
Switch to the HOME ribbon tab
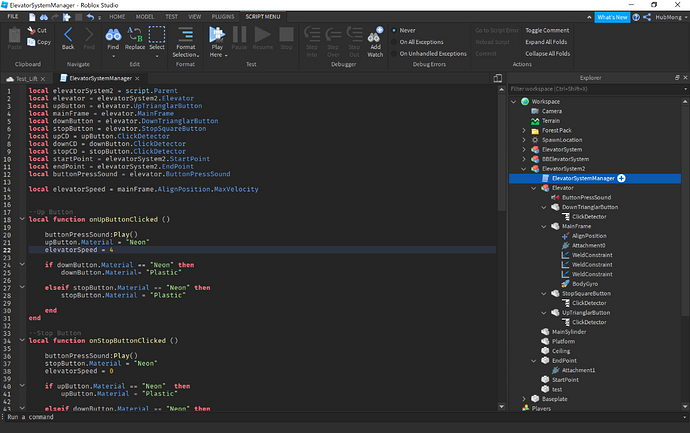[117, 17]
